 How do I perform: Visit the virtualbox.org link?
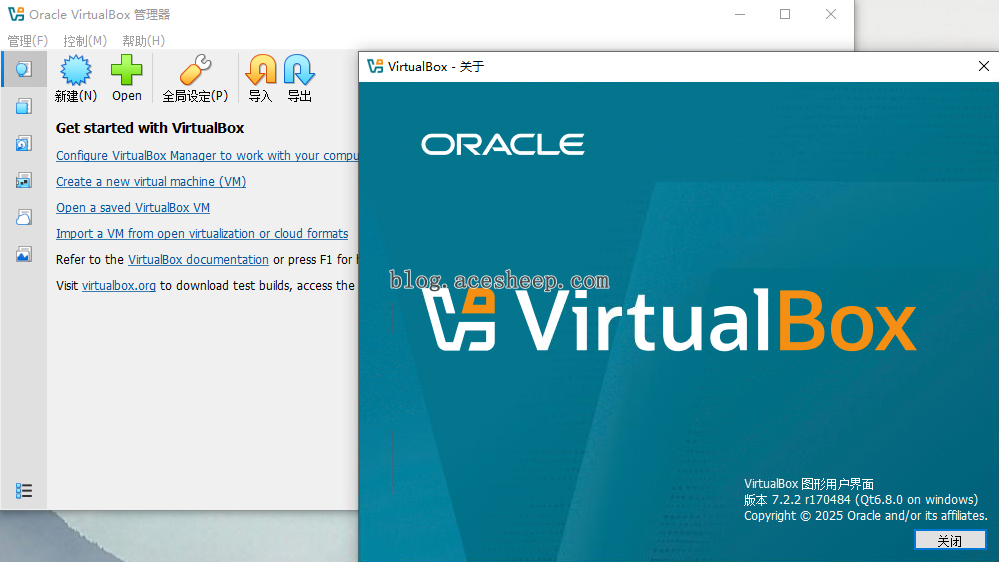pos(119,285)
